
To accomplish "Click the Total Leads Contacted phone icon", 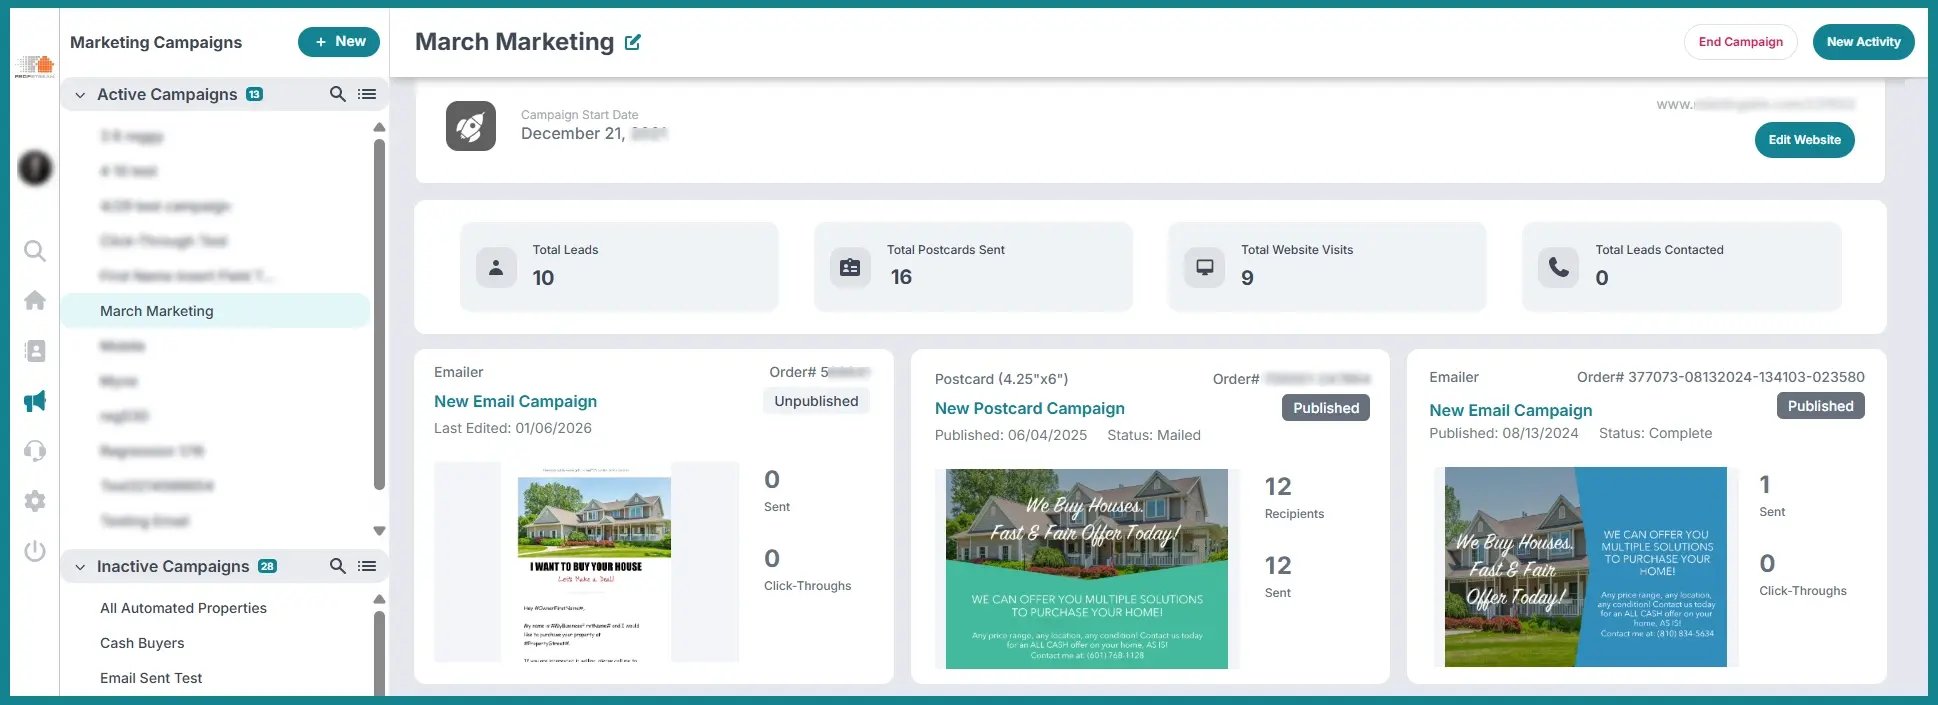I will pyautogui.click(x=1559, y=268).
